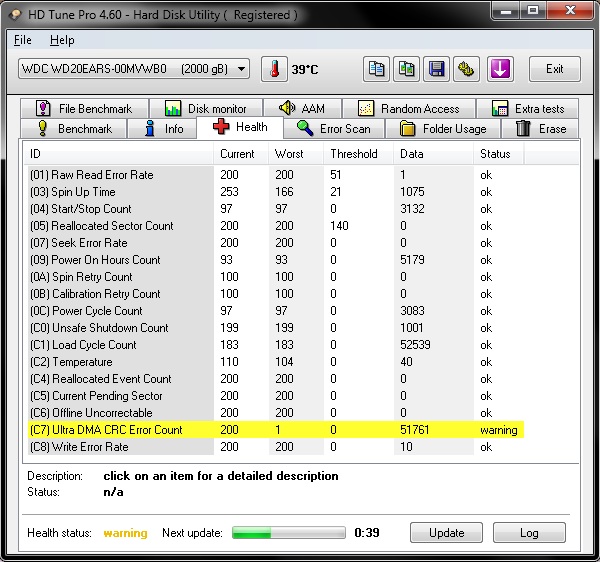
Task: Select the Ultra DMA CRC Error Count row
Action: pos(276,430)
